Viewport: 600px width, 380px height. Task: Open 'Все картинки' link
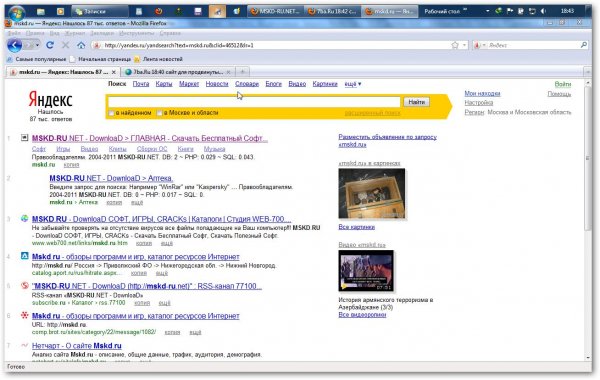tap(356, 227)
